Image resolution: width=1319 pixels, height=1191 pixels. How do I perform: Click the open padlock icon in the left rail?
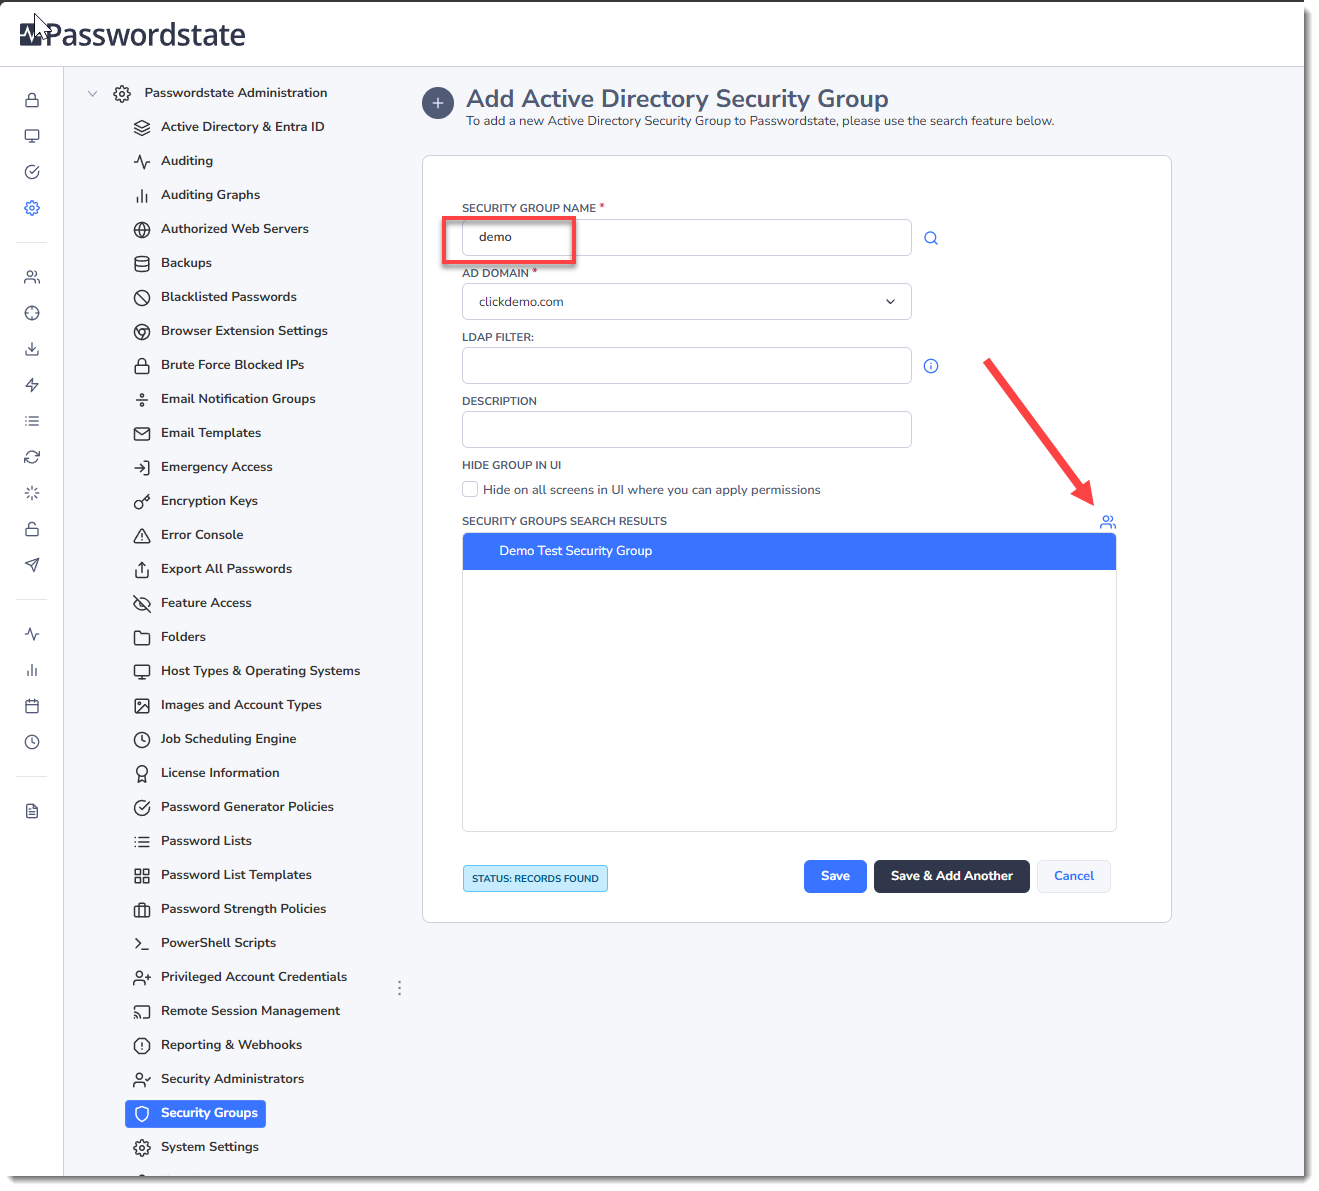32,529
